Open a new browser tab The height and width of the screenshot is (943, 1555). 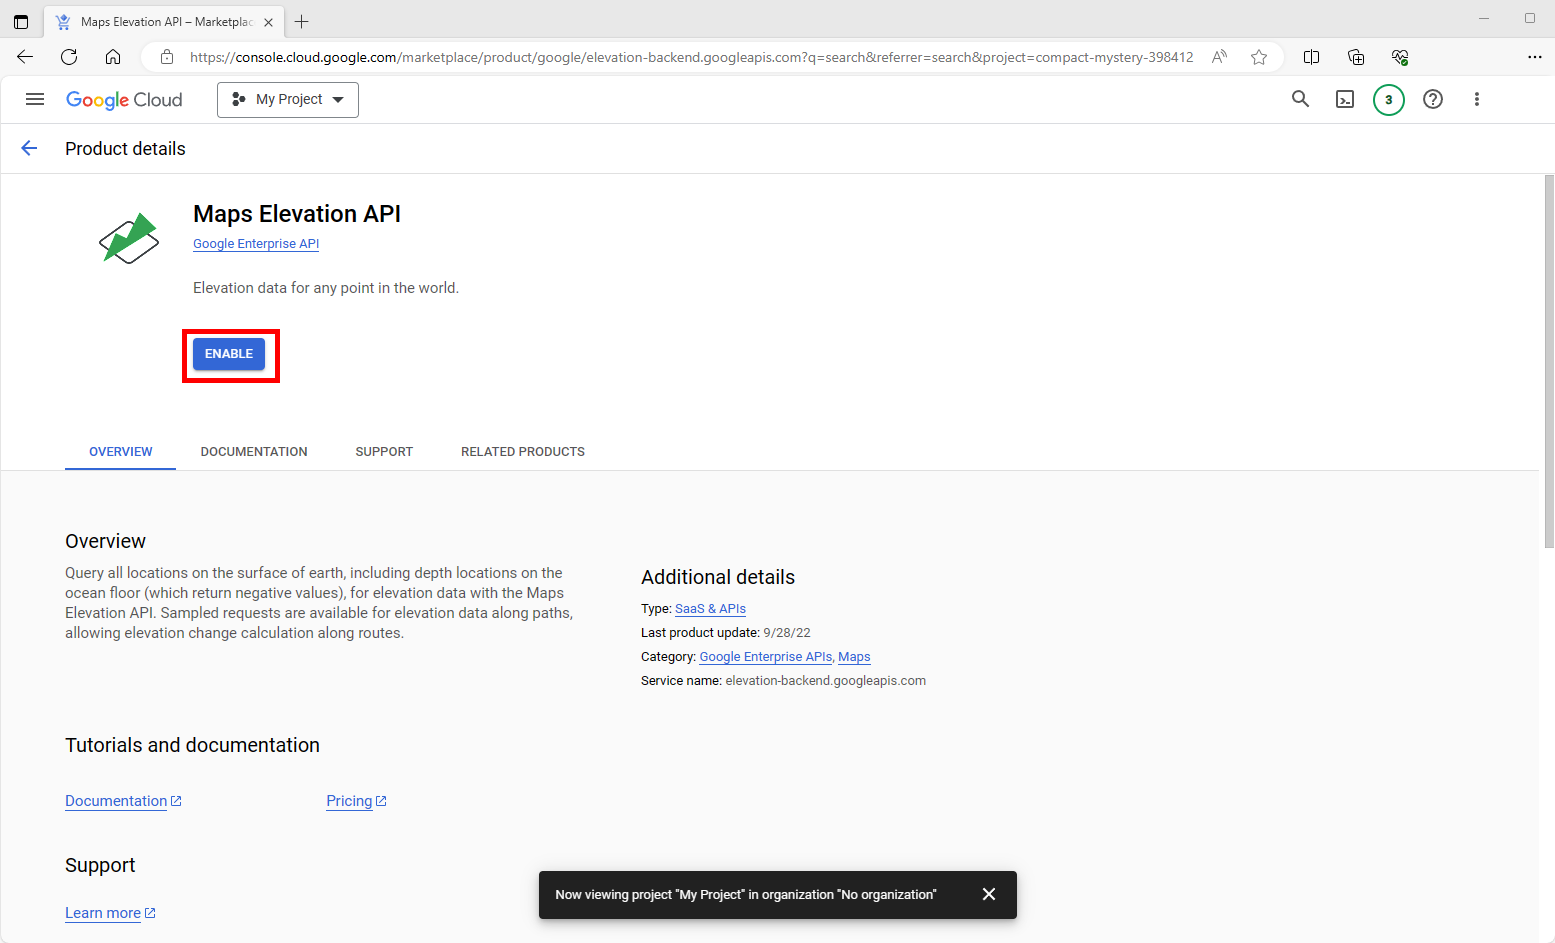(x=301, y=21)
